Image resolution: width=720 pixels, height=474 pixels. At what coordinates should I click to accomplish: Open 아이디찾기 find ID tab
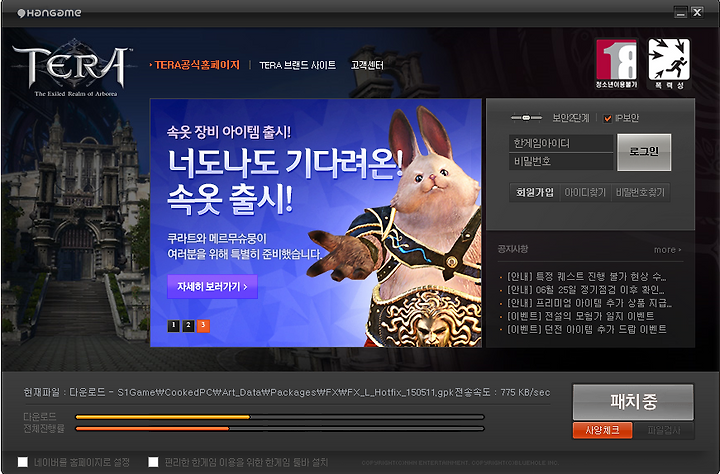point(585,192)
